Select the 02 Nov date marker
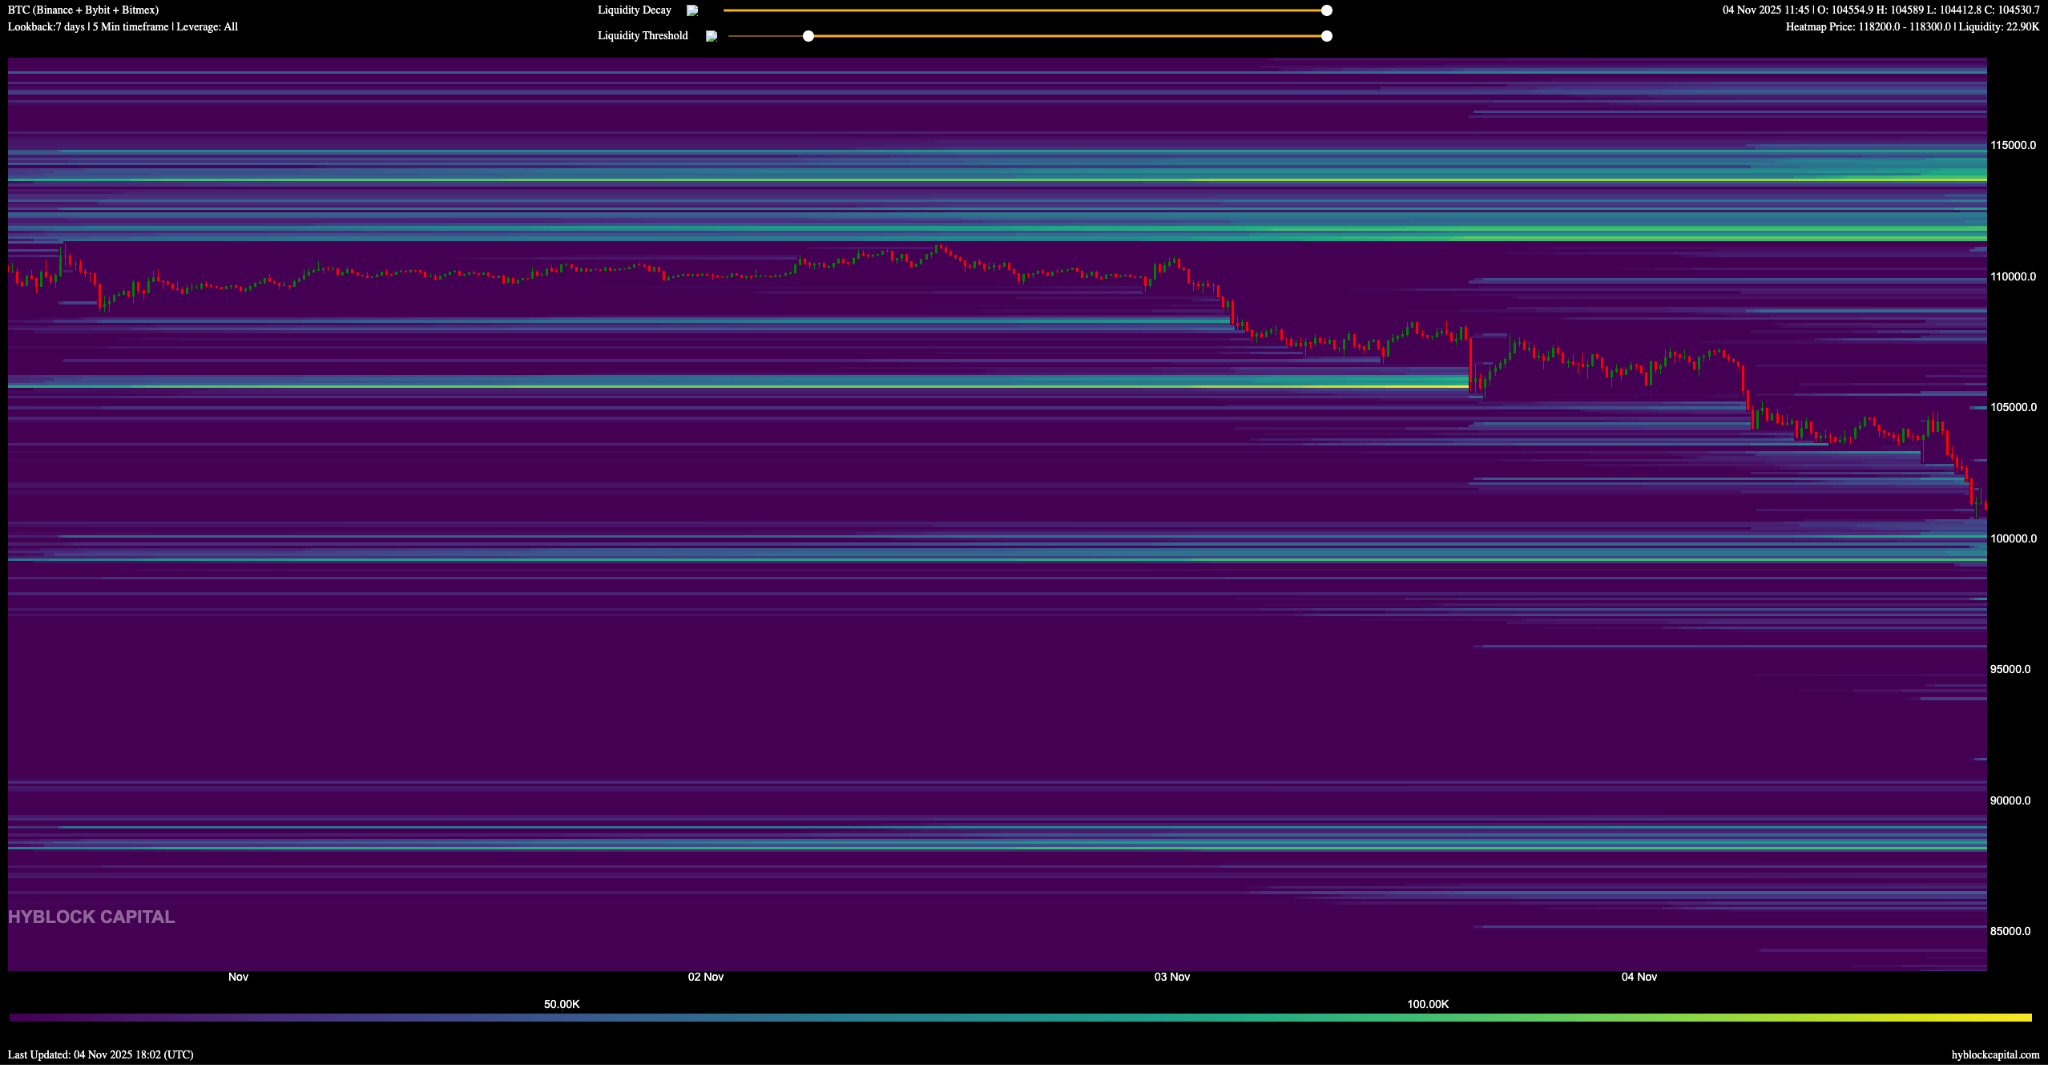The image size is (2048, 1065). coord(705,977)
